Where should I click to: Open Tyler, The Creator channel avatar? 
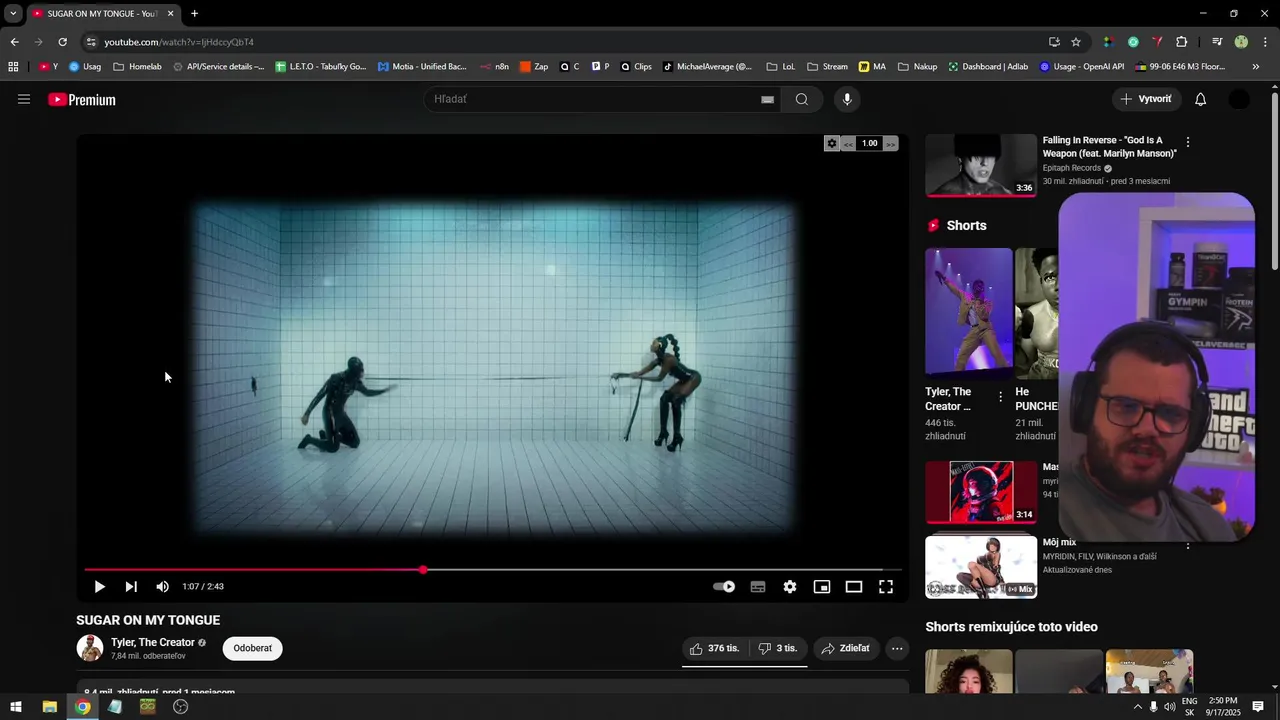point(90,648)
